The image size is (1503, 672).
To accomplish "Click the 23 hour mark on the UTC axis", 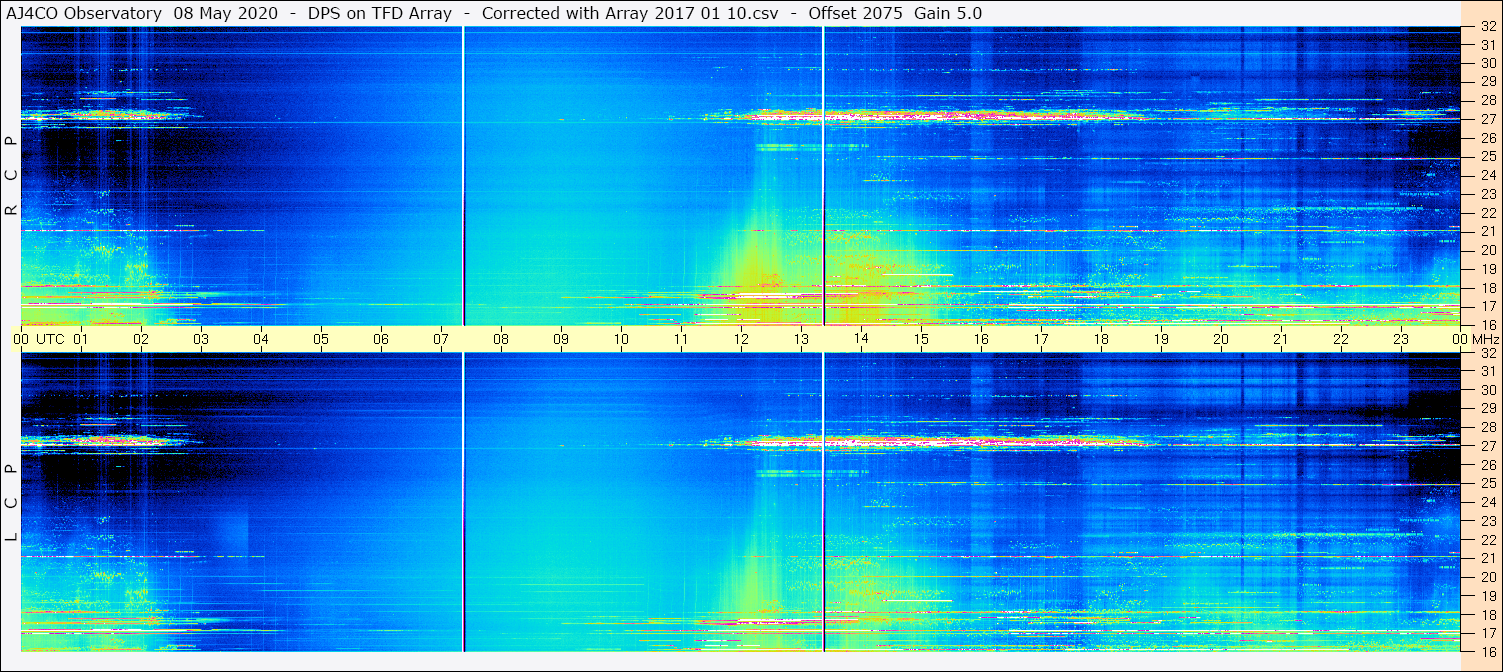I will tap(1401, 339).
